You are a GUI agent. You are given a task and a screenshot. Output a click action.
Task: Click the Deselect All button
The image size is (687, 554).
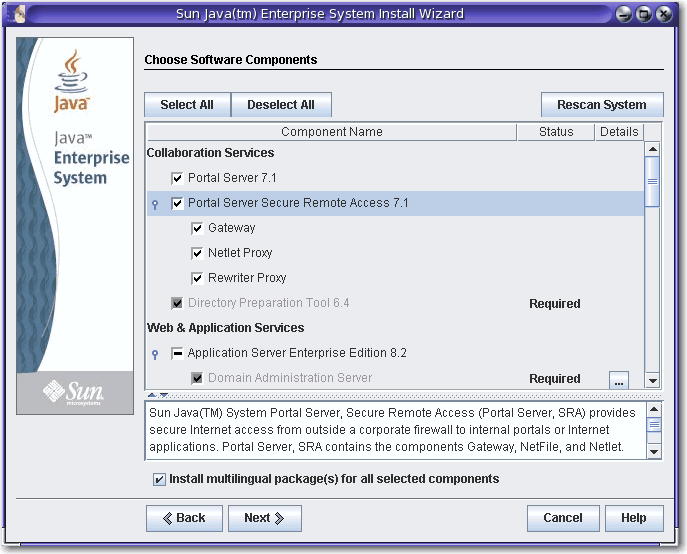[x=281, y=105]
